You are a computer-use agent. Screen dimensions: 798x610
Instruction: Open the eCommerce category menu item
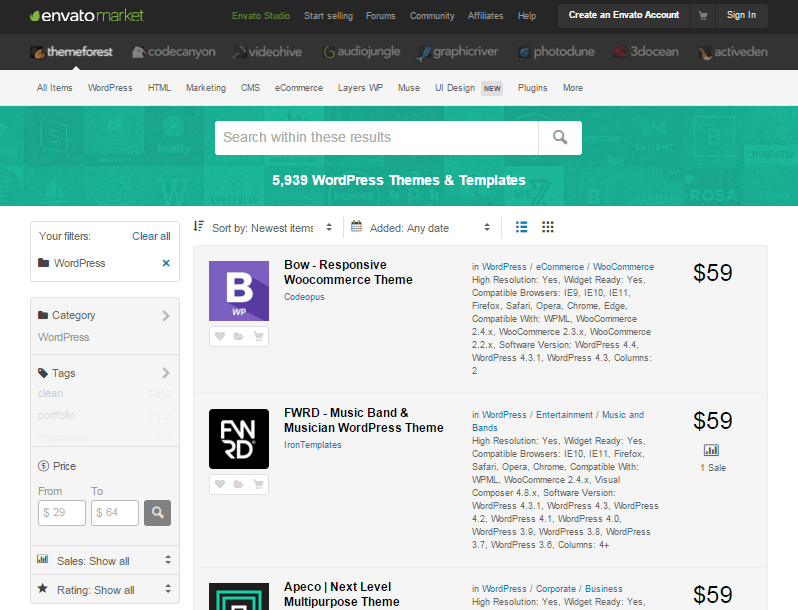coord(299,88)
